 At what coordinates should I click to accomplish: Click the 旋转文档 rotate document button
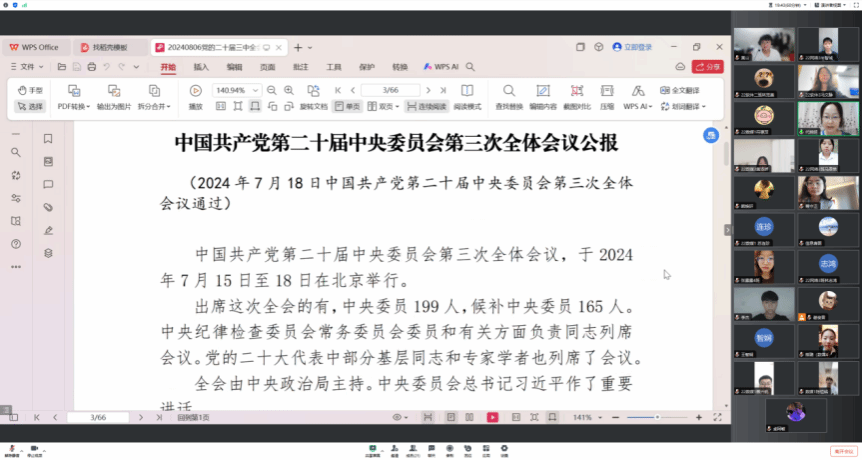click(x=313, y=106)
